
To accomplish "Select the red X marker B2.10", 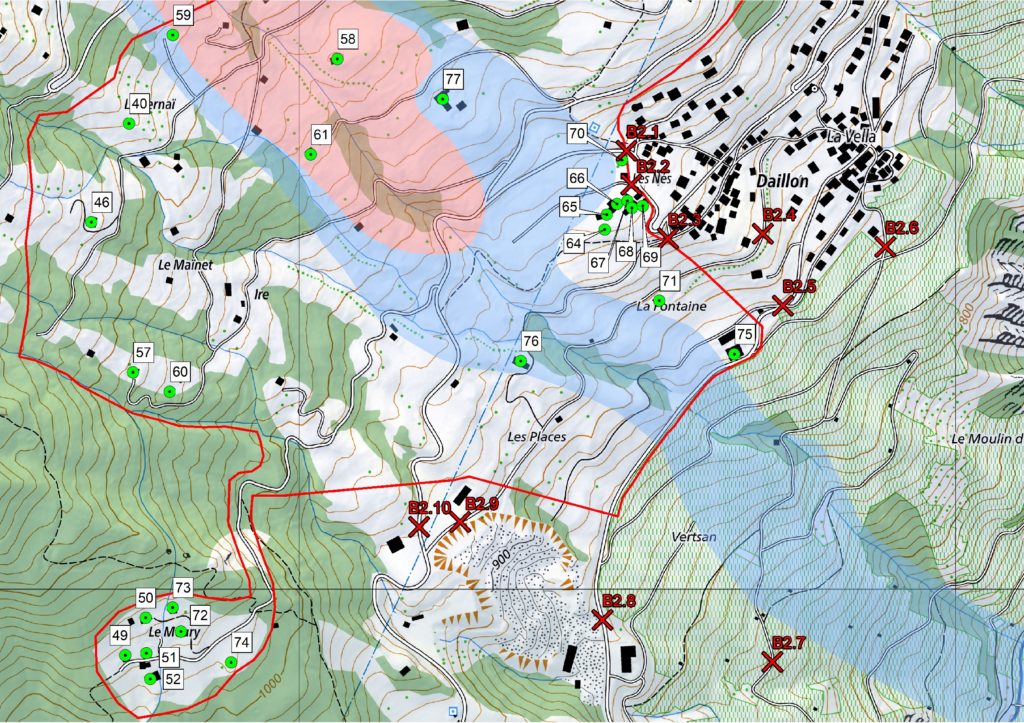I will (419, 526).
